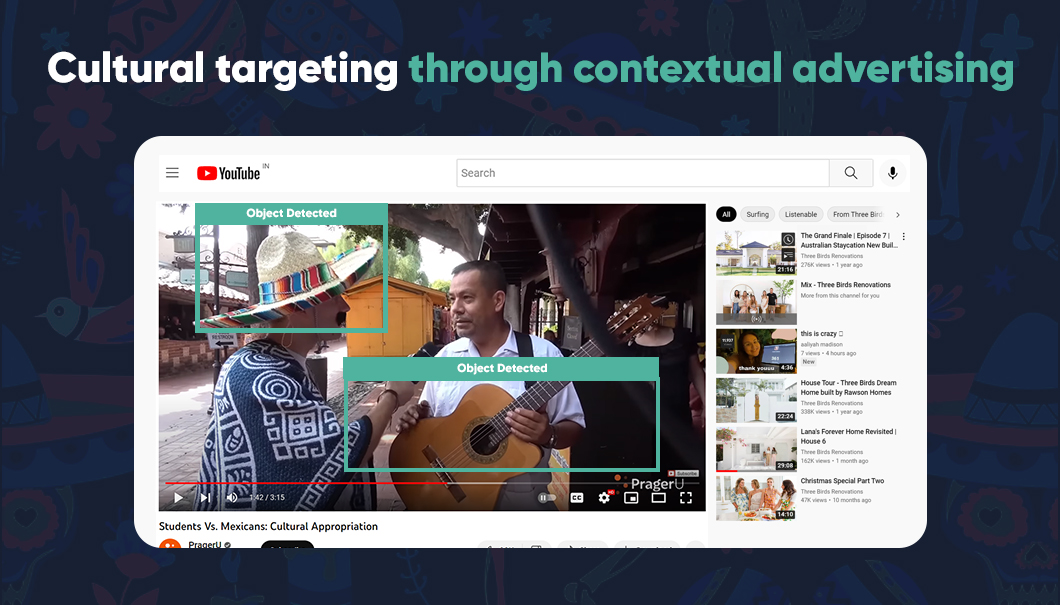Mute the video volume
Image resolution: width=1060 pixels, height=605 pixels.
(x=232, y=498)
